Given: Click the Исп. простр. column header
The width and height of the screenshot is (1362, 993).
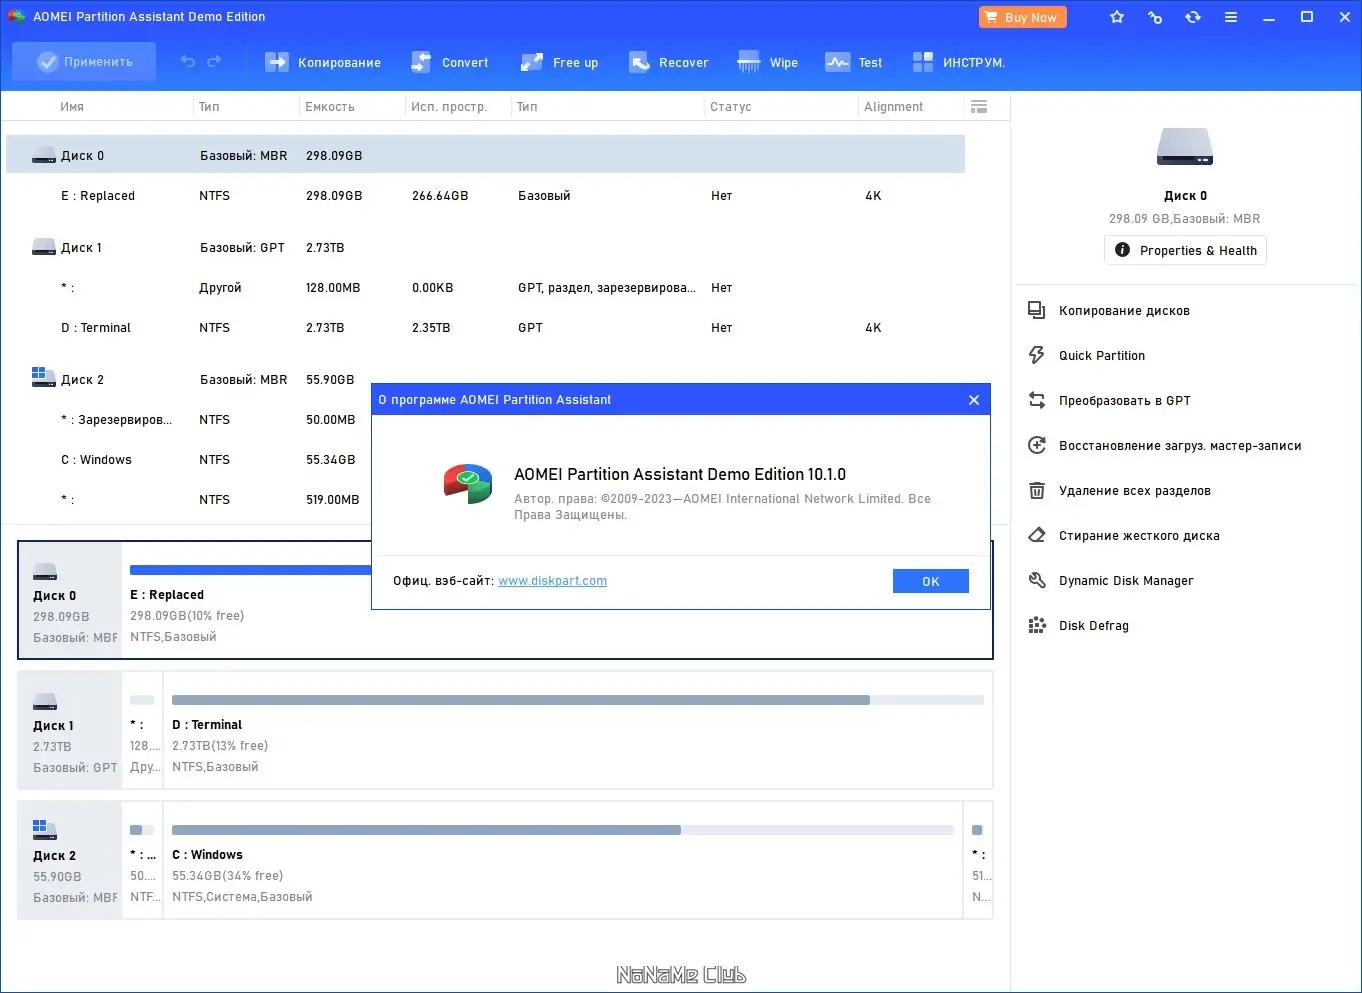Looking at the screenshot, I should click(449, 107).
